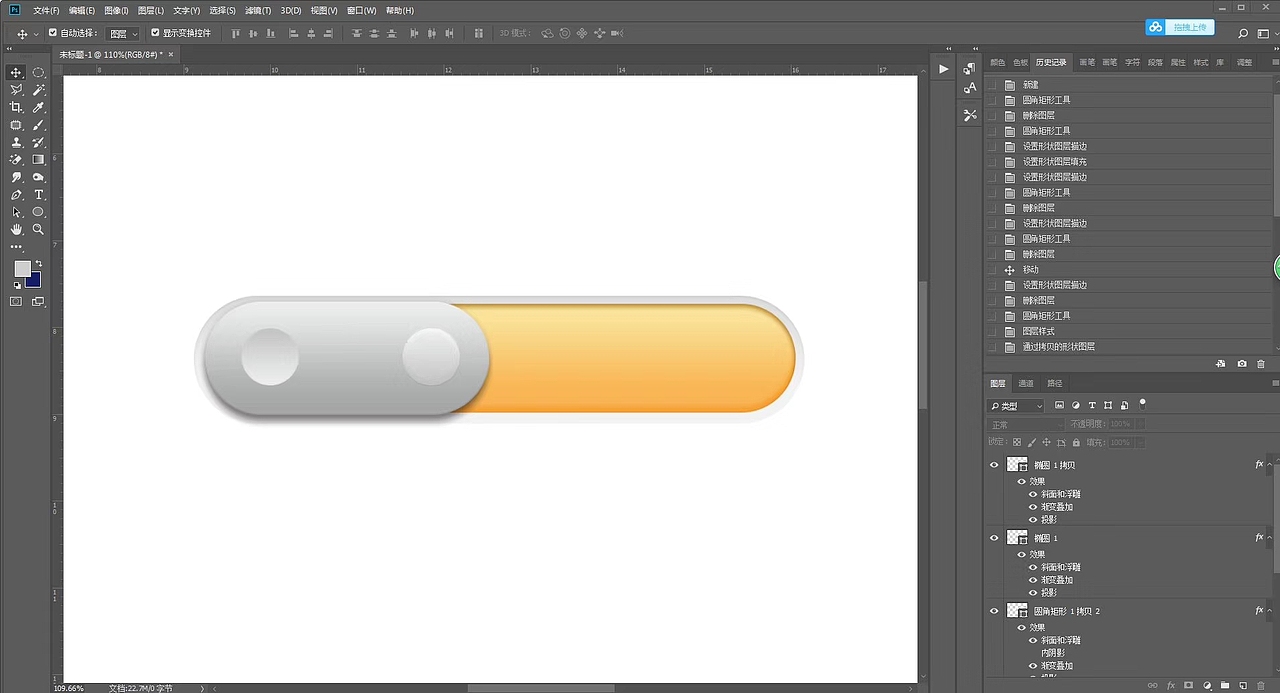
Task: Select the Path Selection arrow tool
Action: coord(16,212)
